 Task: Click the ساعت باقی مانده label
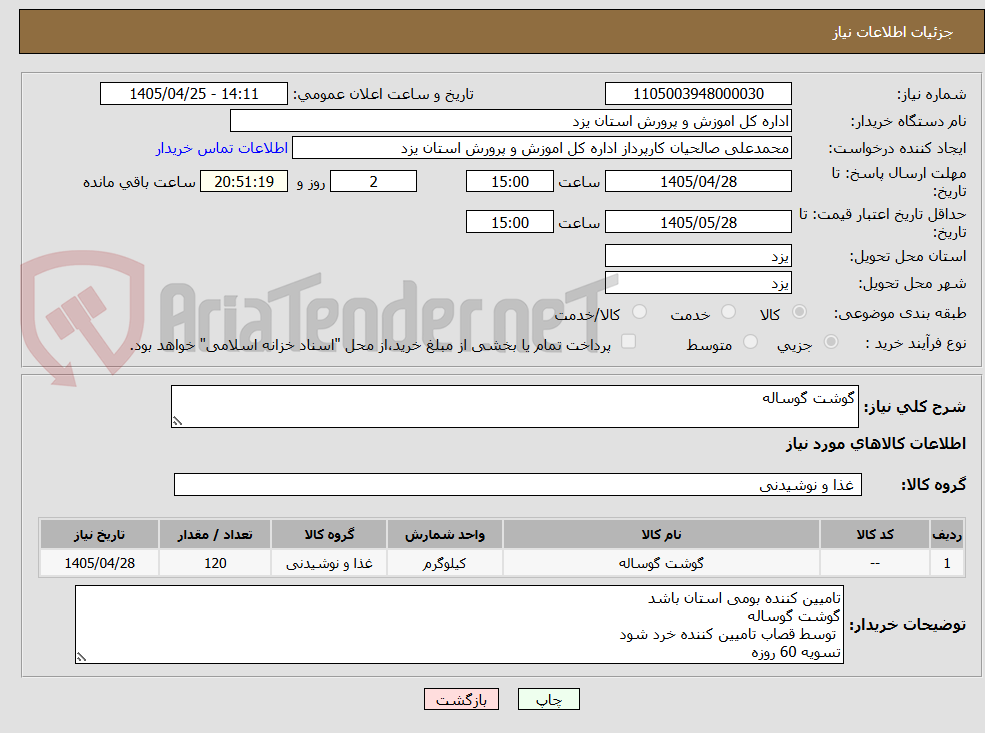[x=139, y=182]
